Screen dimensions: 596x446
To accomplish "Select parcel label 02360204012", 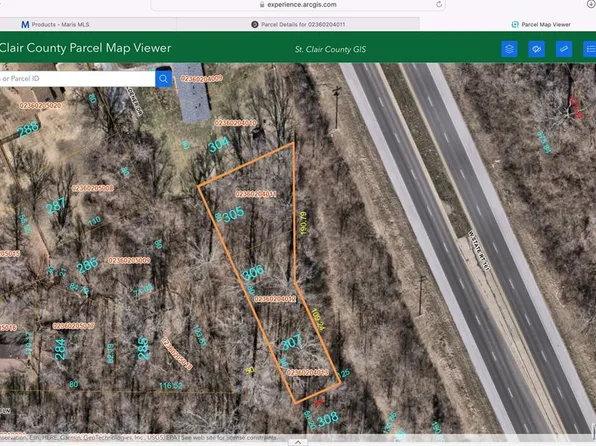I will [275, 299].
